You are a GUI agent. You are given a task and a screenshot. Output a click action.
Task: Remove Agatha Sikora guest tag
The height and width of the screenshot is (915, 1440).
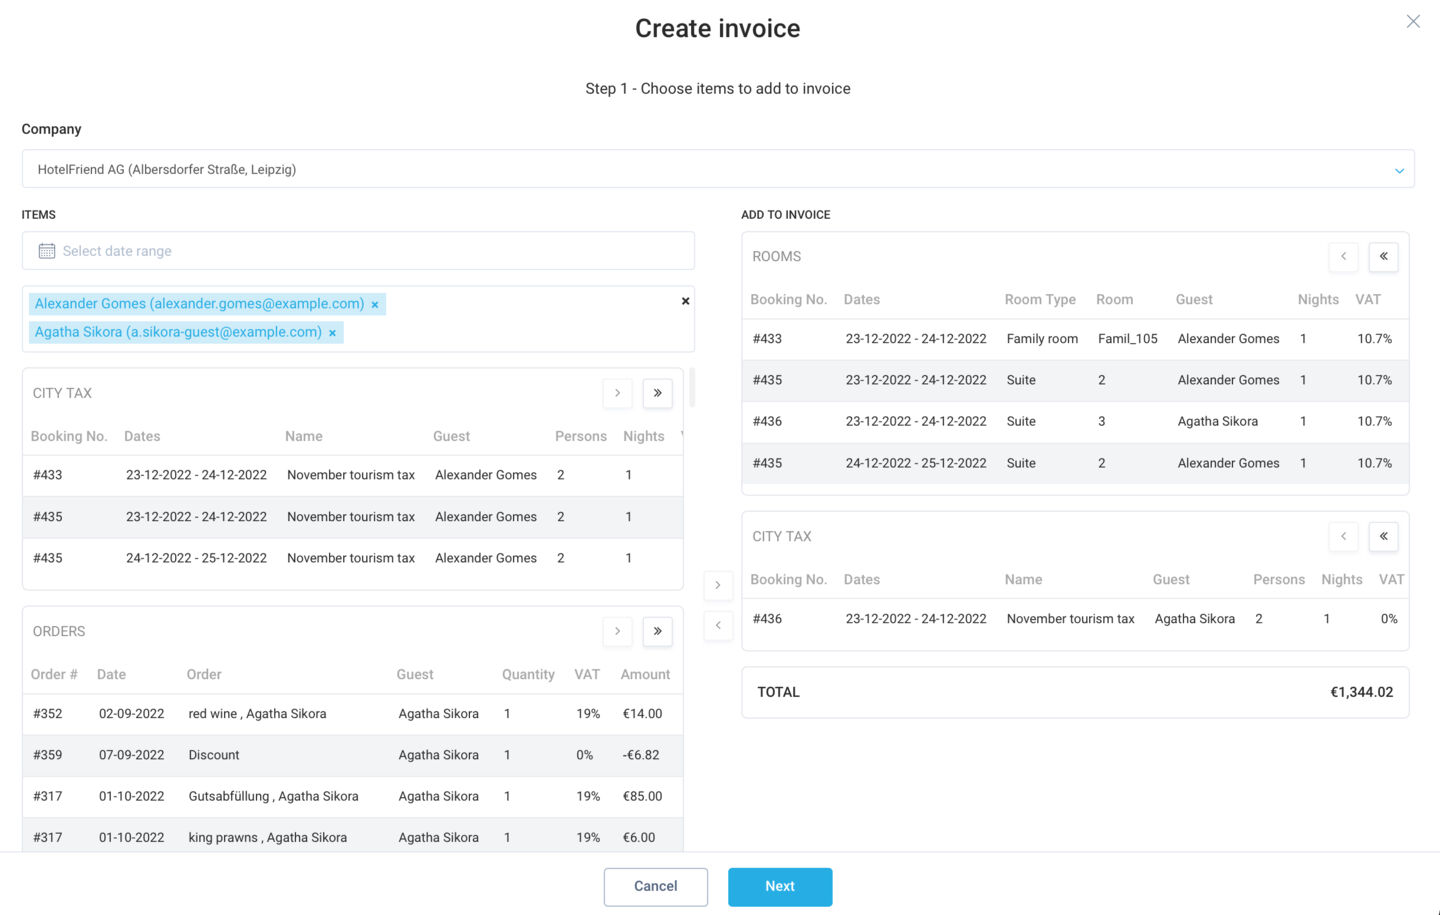point(332,333)
